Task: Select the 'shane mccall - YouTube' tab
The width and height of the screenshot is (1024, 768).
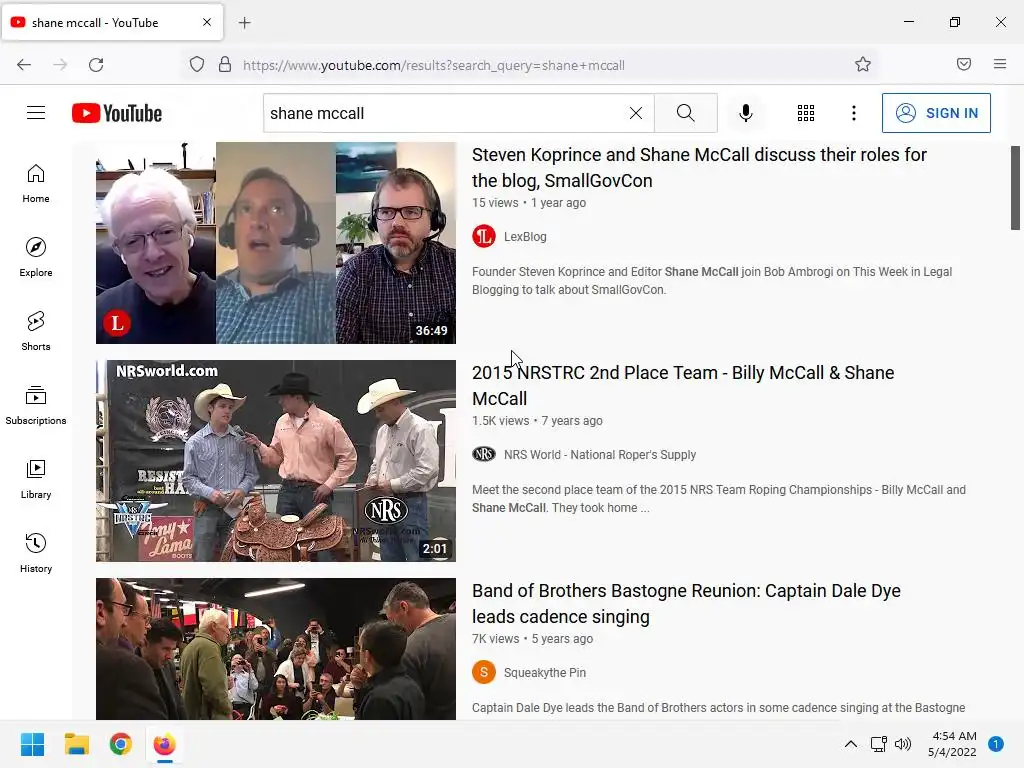Action: click(x=112, y=22)
